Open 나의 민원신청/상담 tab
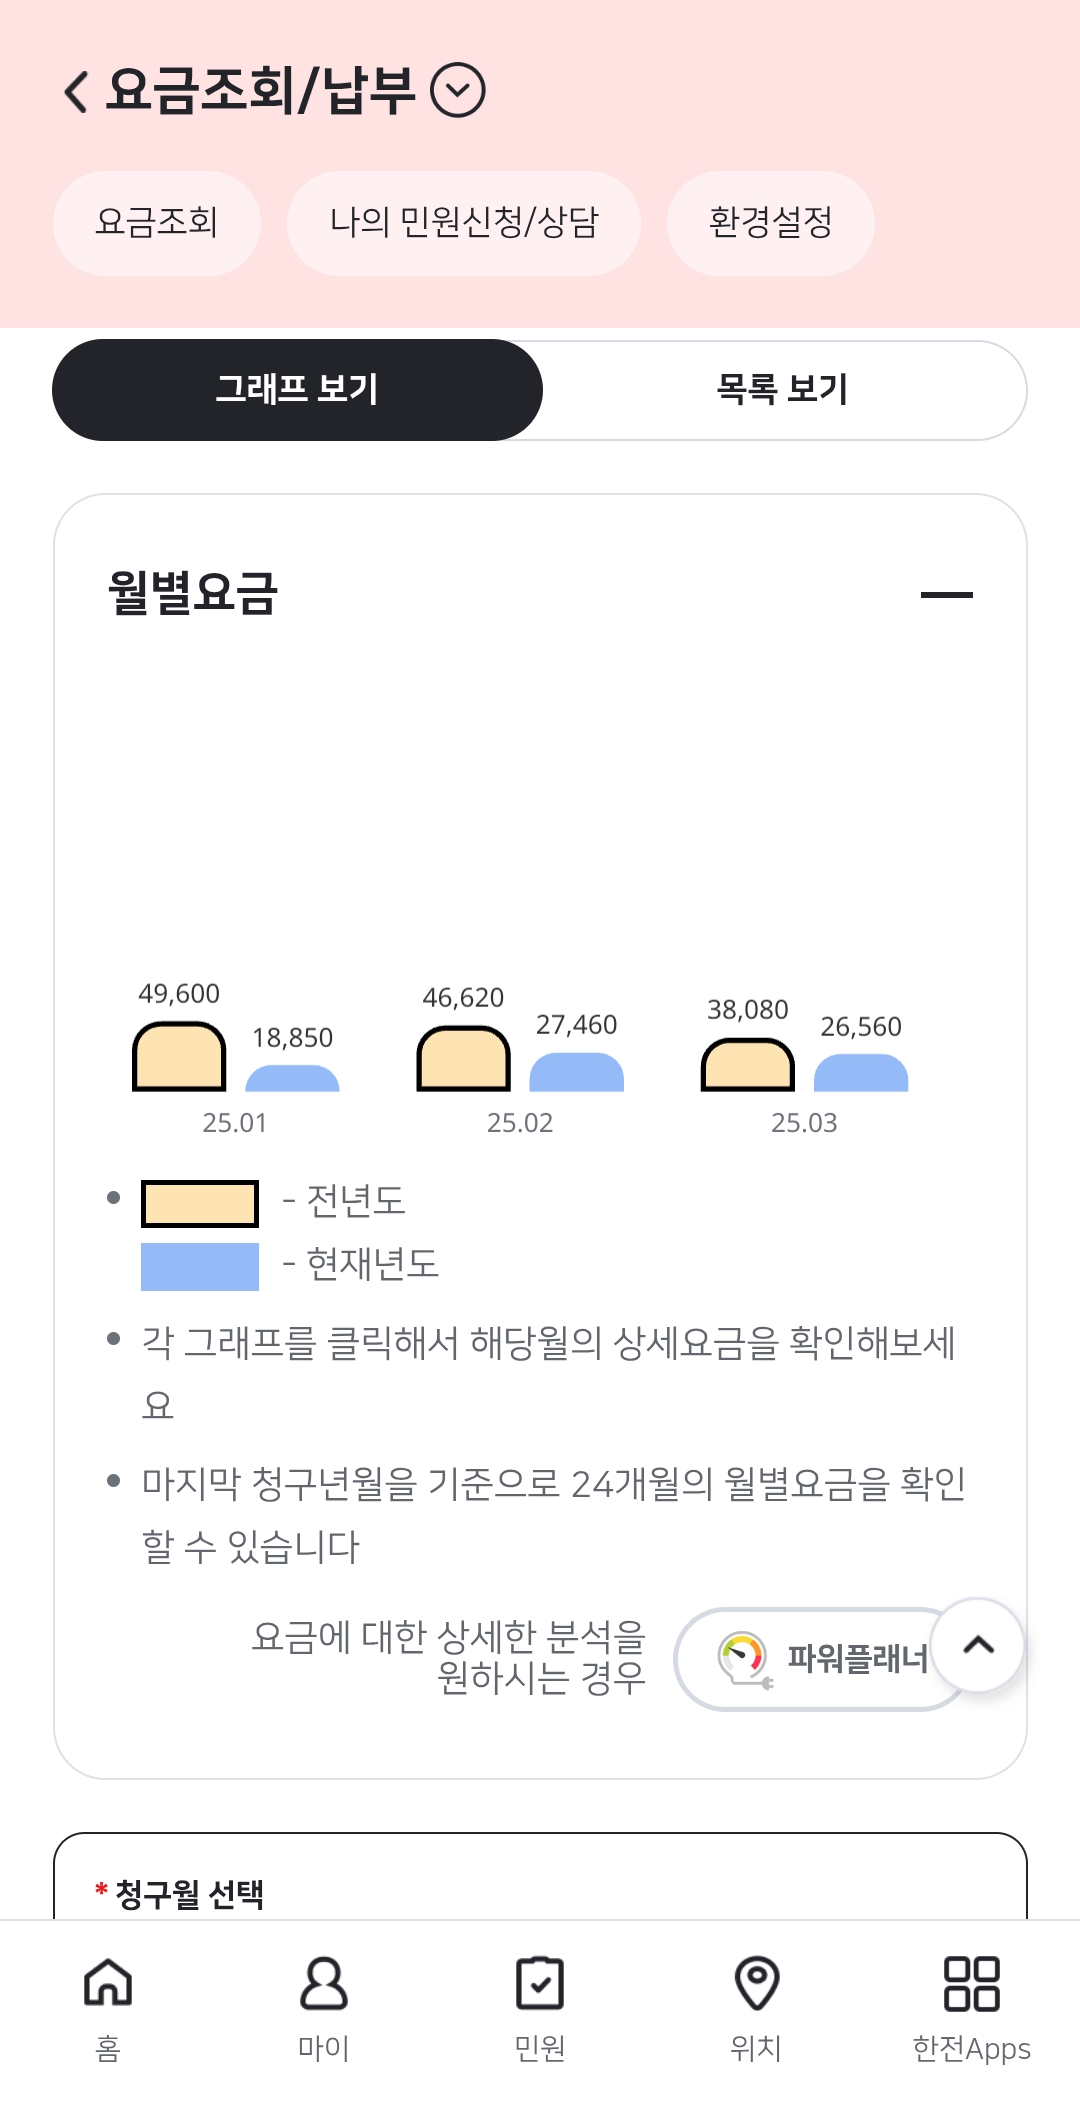The height and width of the screenshot is (2115, 1080). (464, 223)
